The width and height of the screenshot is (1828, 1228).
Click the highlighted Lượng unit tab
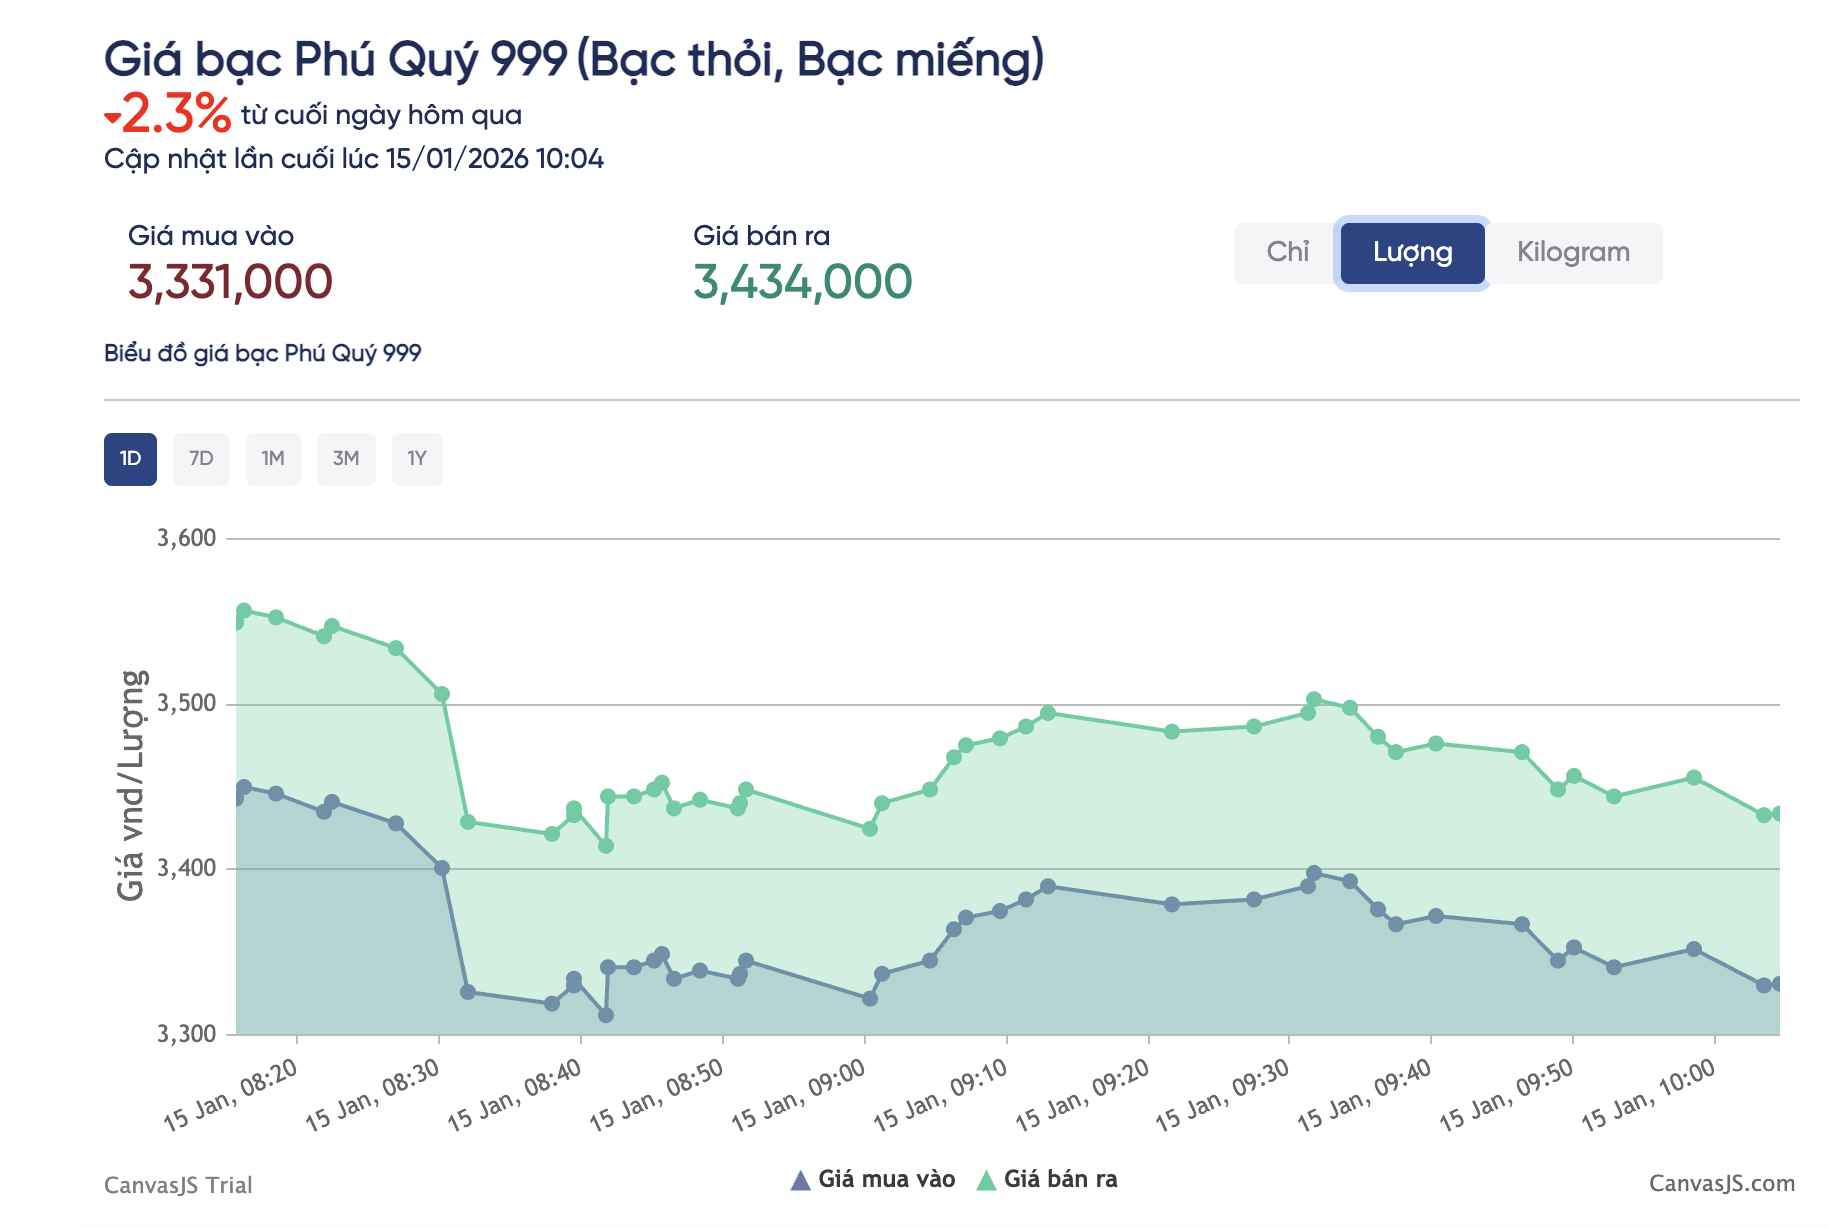[1410, 253]
